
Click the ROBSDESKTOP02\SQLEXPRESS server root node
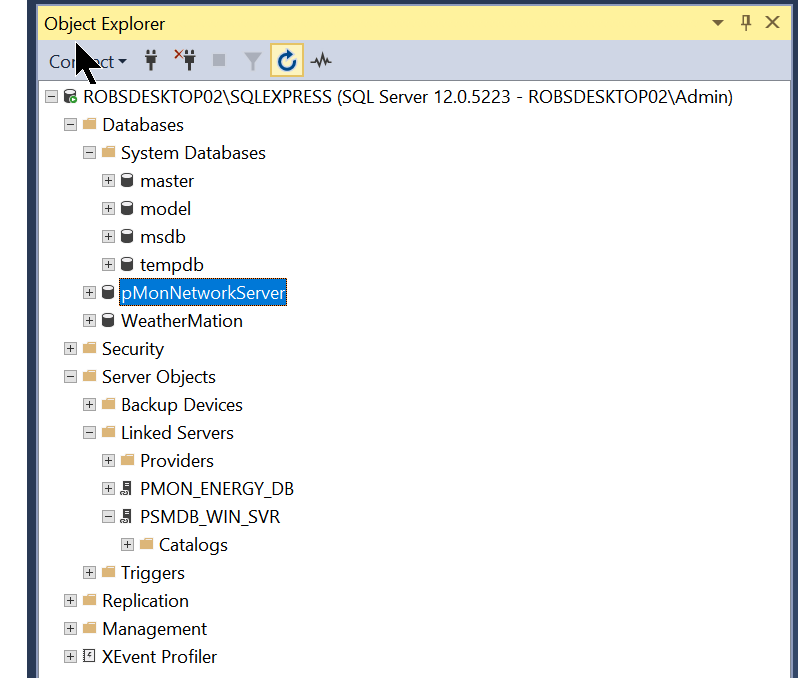tap(408, 97)
